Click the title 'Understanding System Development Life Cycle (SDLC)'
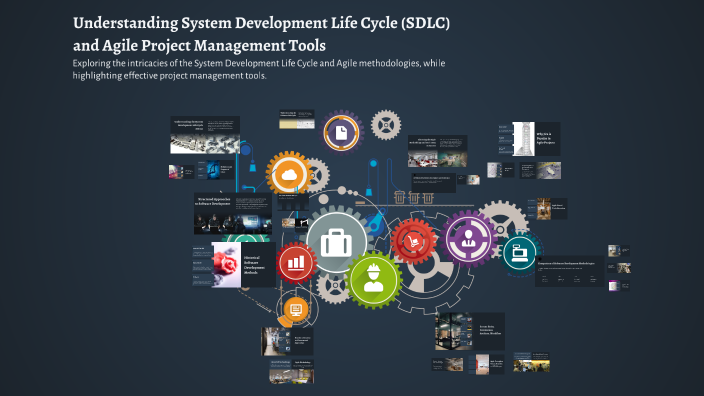 [x=261, y=22]
